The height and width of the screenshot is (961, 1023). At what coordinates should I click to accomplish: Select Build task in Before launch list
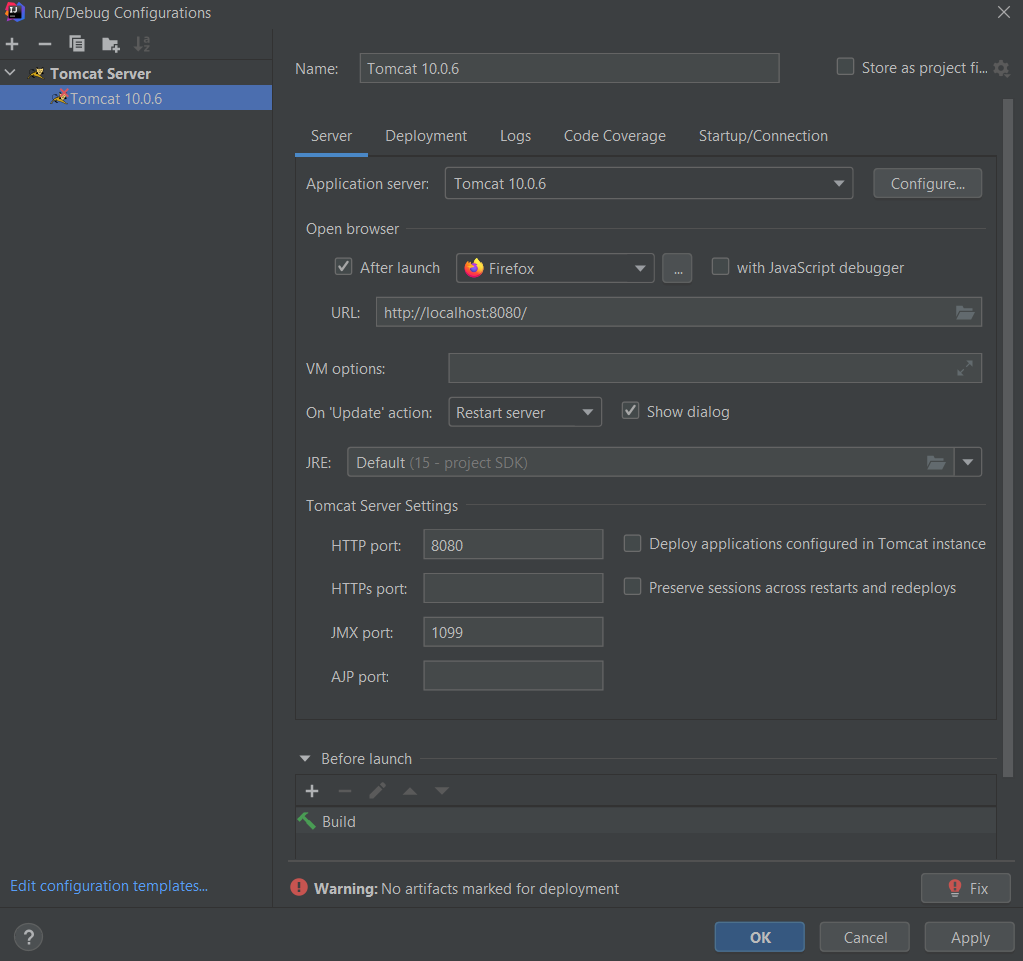pos(646,821)
